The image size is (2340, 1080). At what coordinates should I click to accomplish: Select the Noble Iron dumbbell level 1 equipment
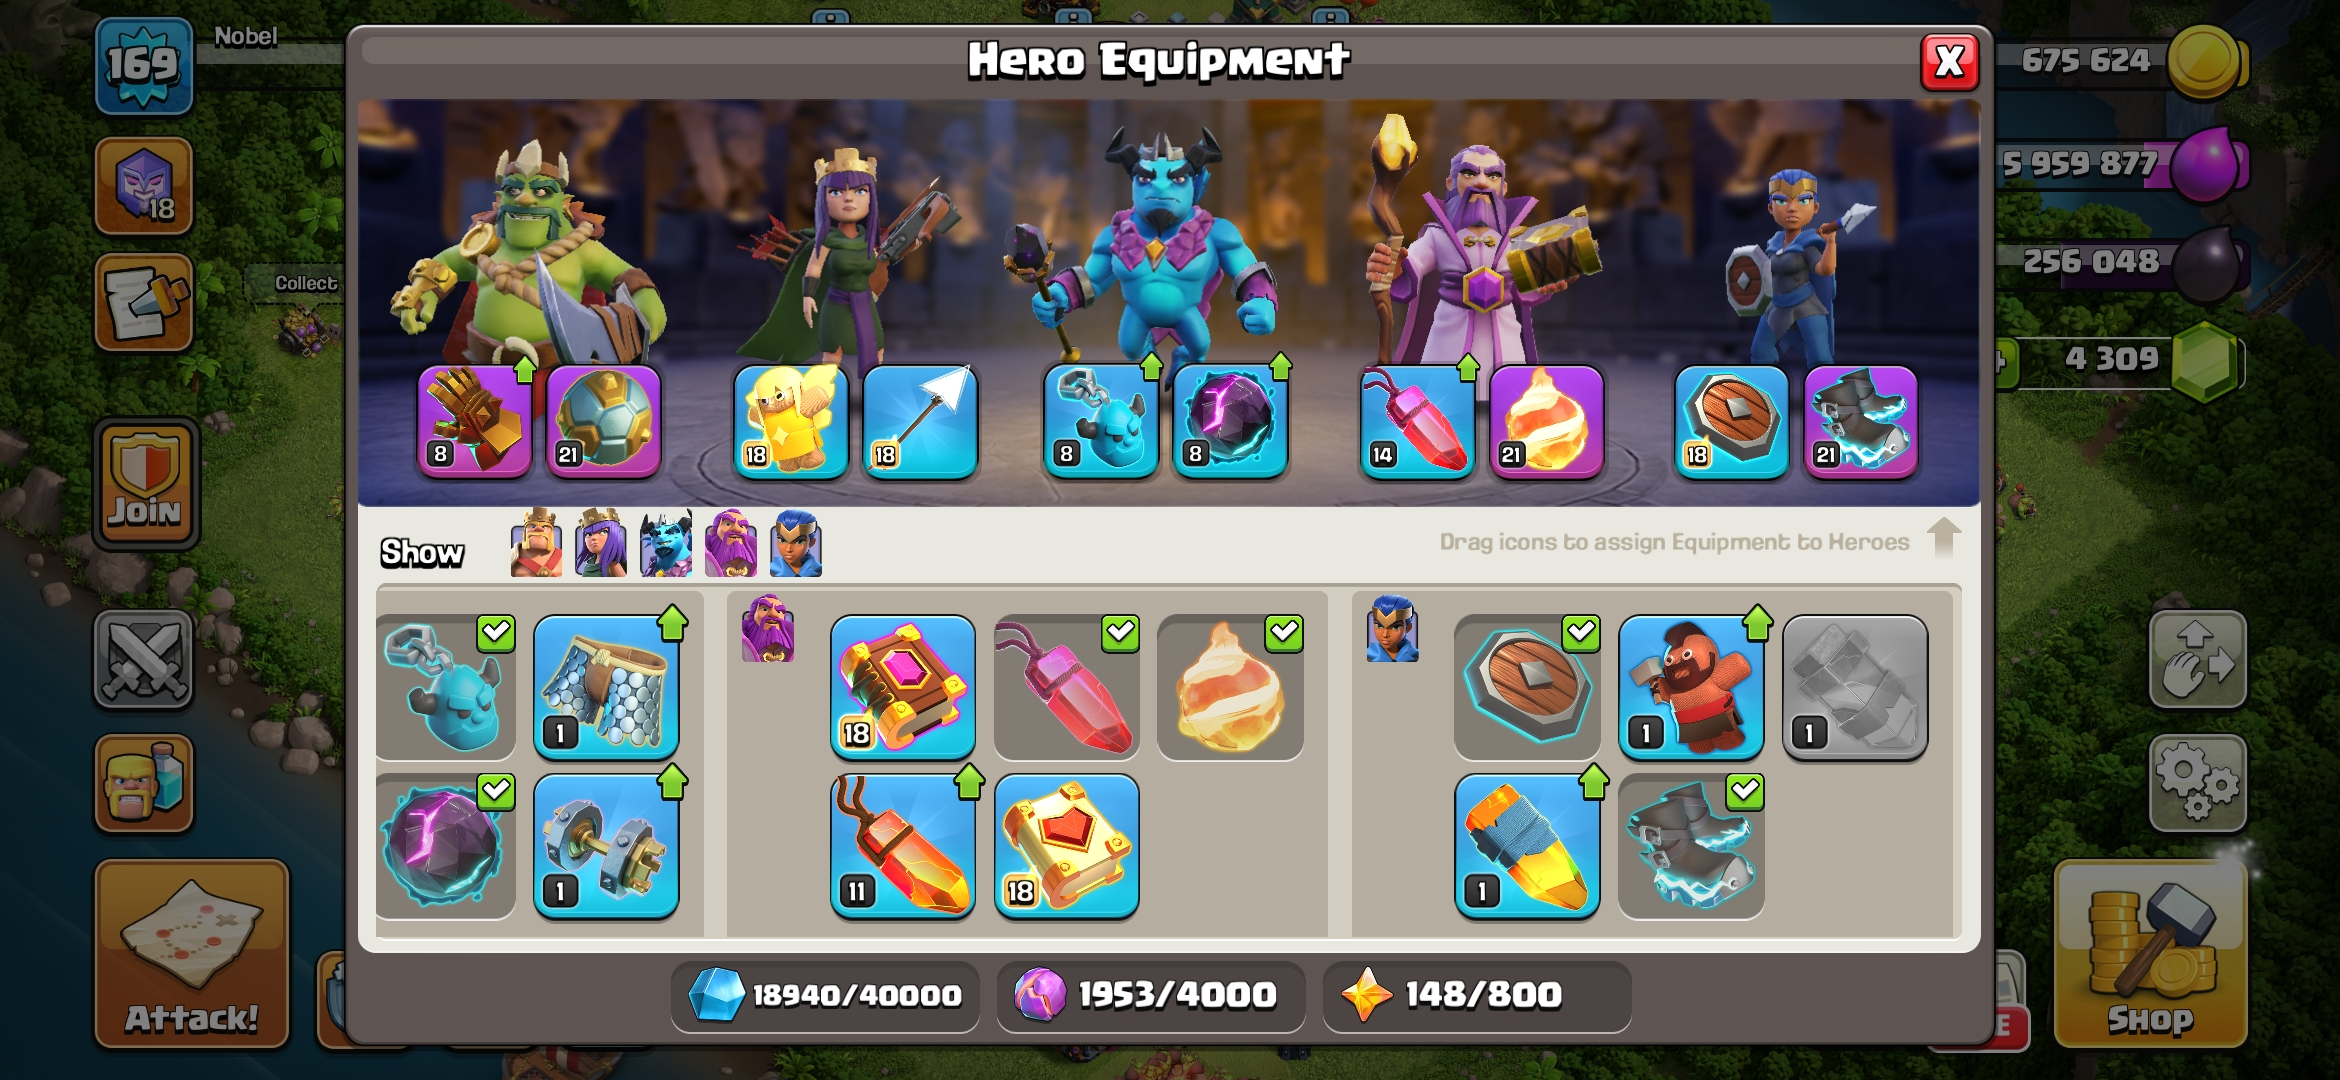606,846
